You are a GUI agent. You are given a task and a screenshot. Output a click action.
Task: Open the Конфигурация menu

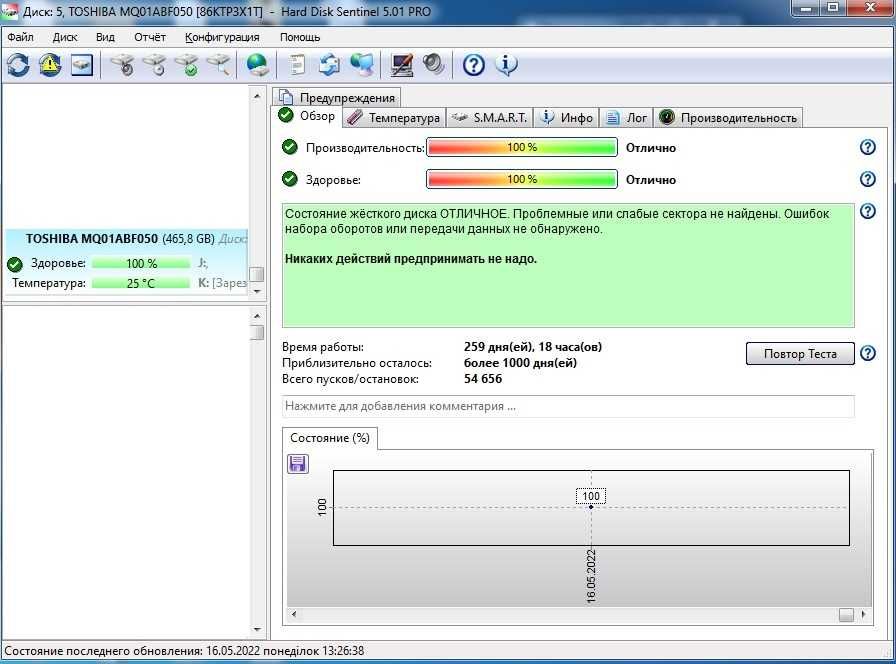[222, 37]
